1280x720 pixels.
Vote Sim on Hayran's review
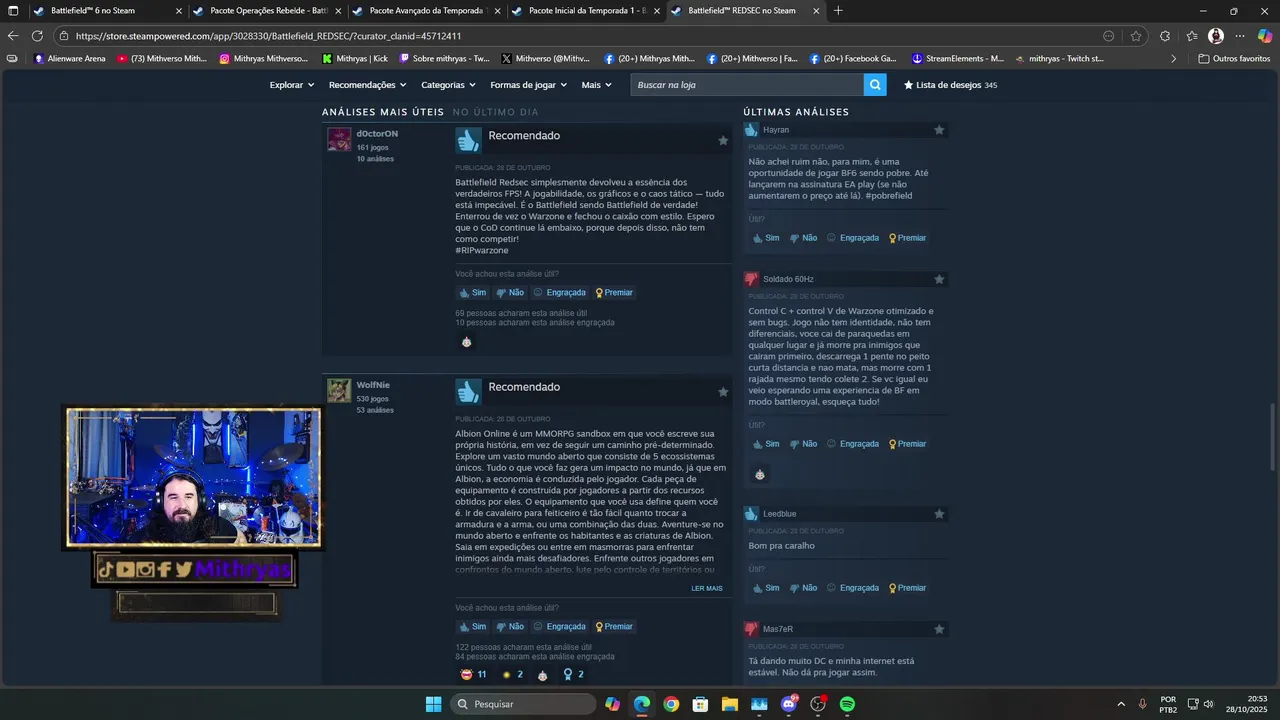[765, 238]
